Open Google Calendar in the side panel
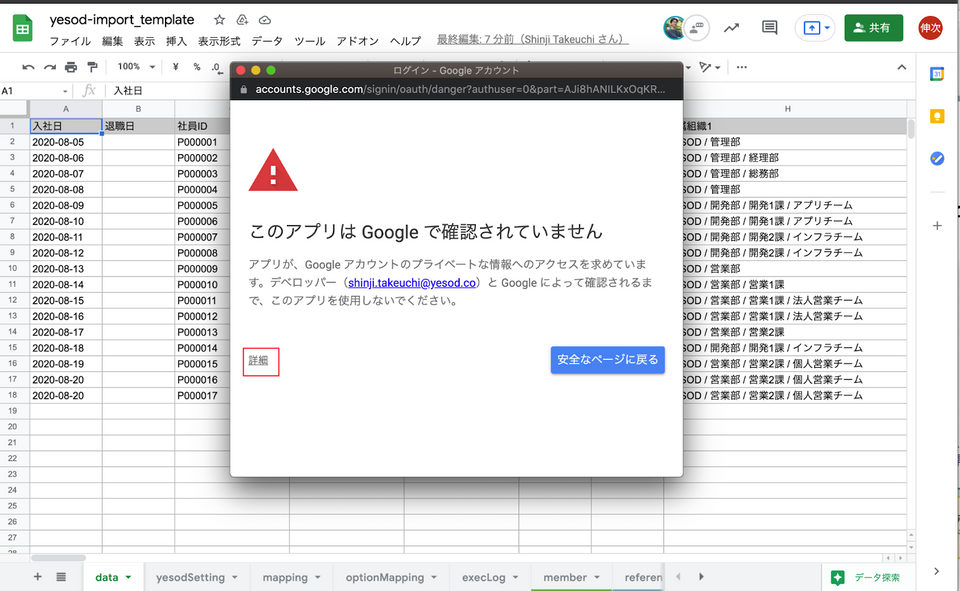960x591 pixels. pyautogui.click(x=937, y=74)
